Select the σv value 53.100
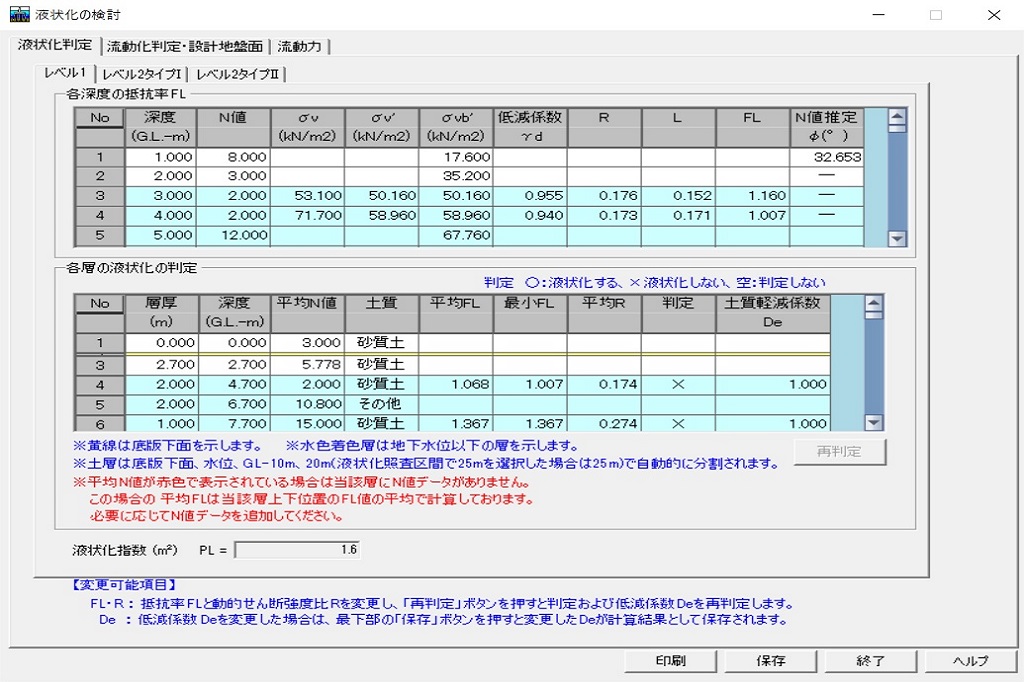The image size is (1024, 682). (308, 195)
